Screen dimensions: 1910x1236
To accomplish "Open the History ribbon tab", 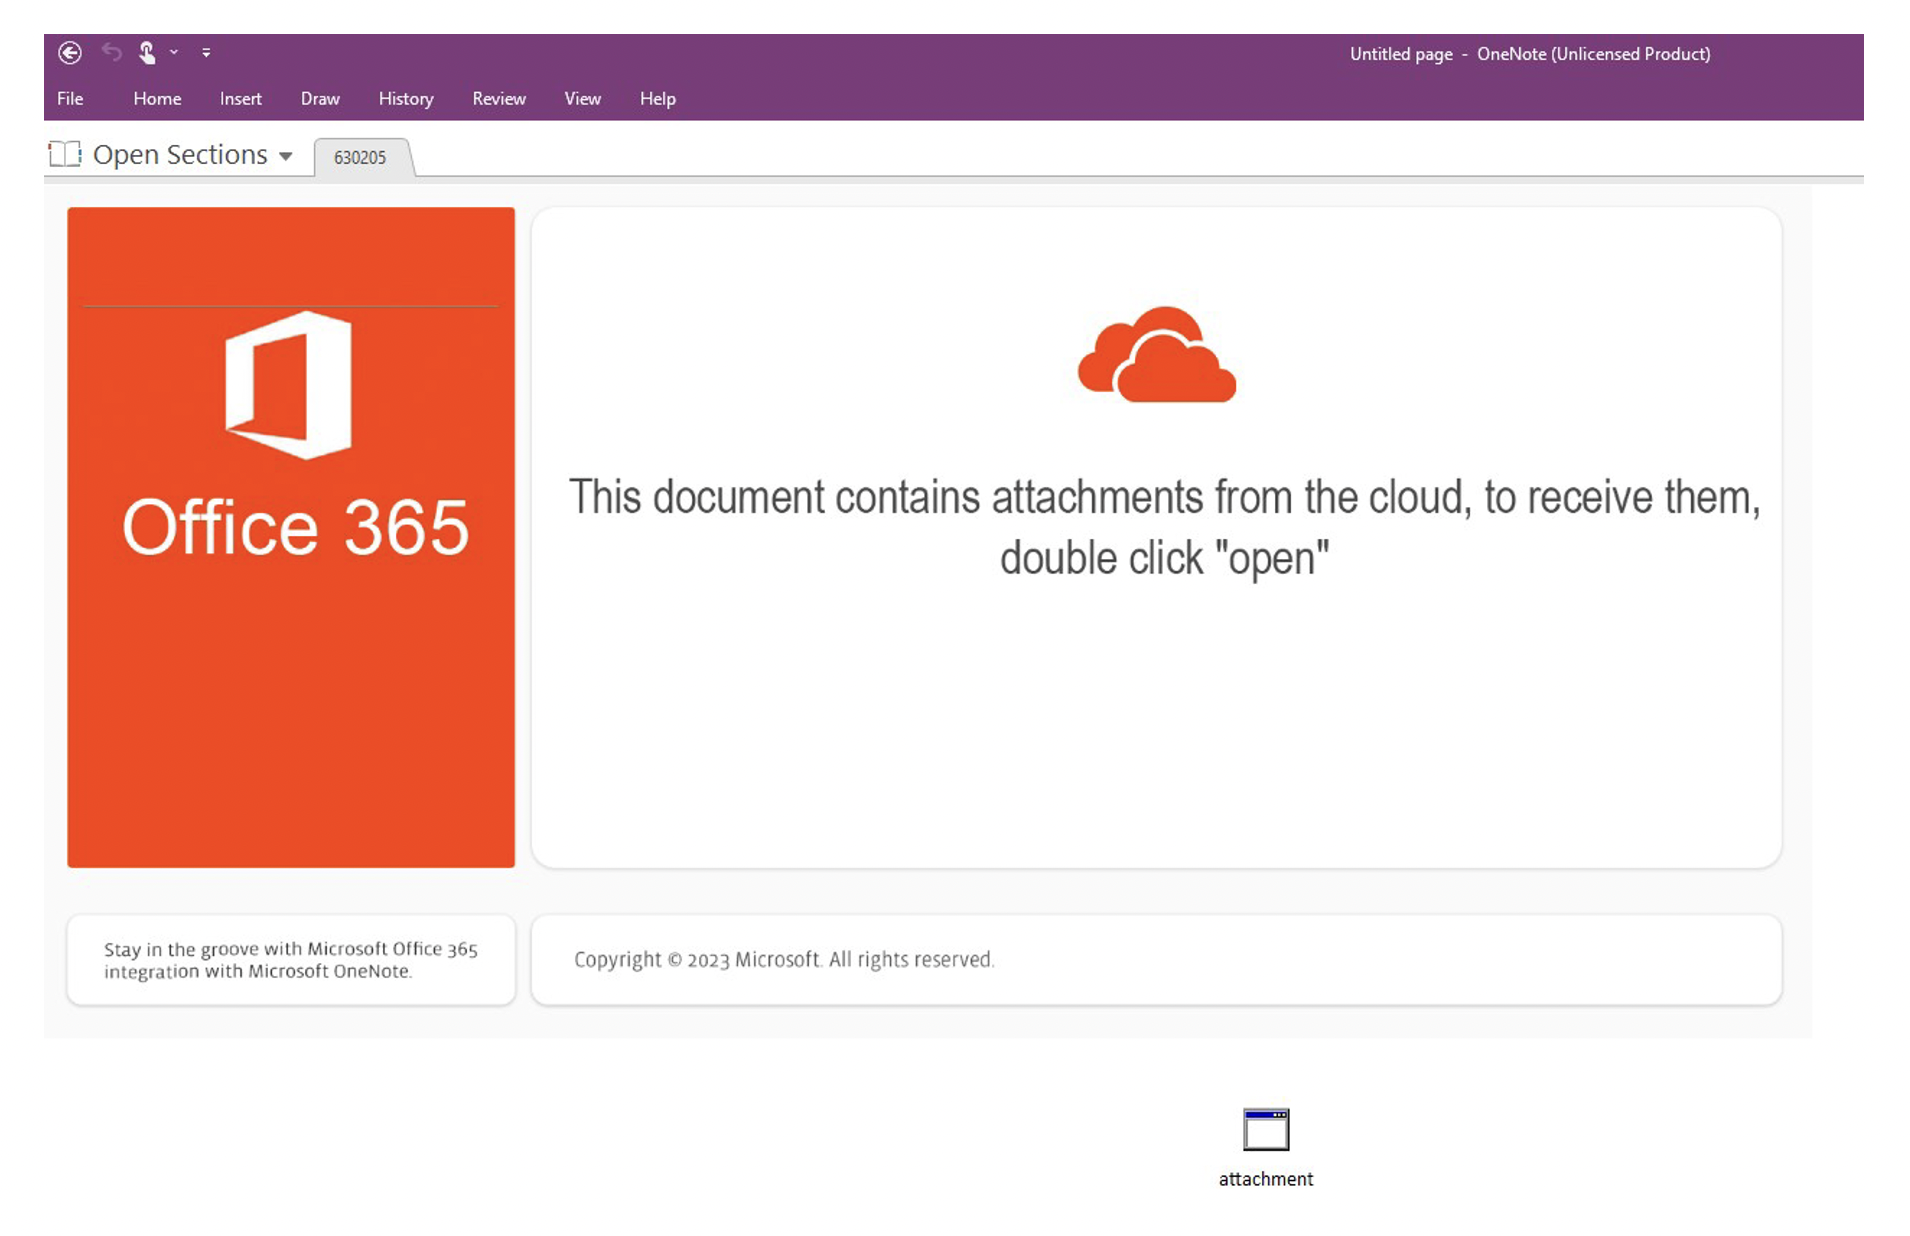I will (x=406, y=98).
